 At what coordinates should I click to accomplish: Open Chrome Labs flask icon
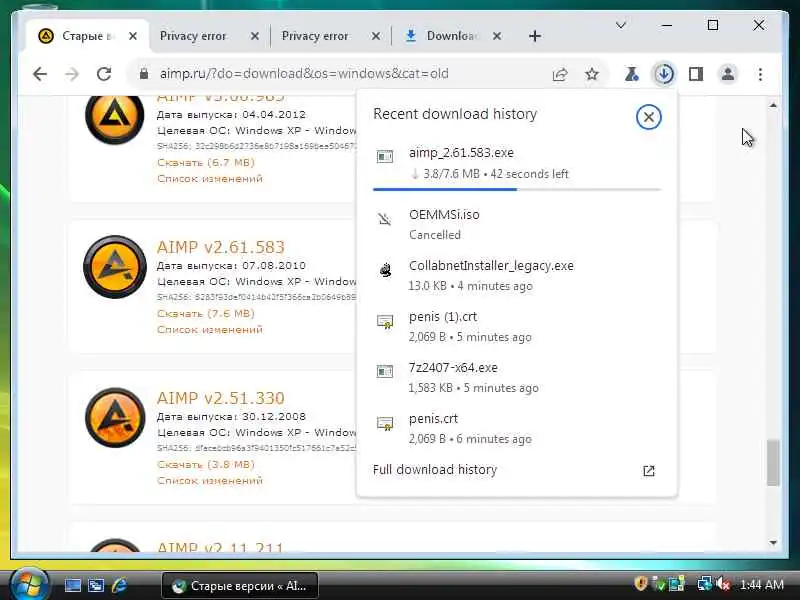[632, 74]
